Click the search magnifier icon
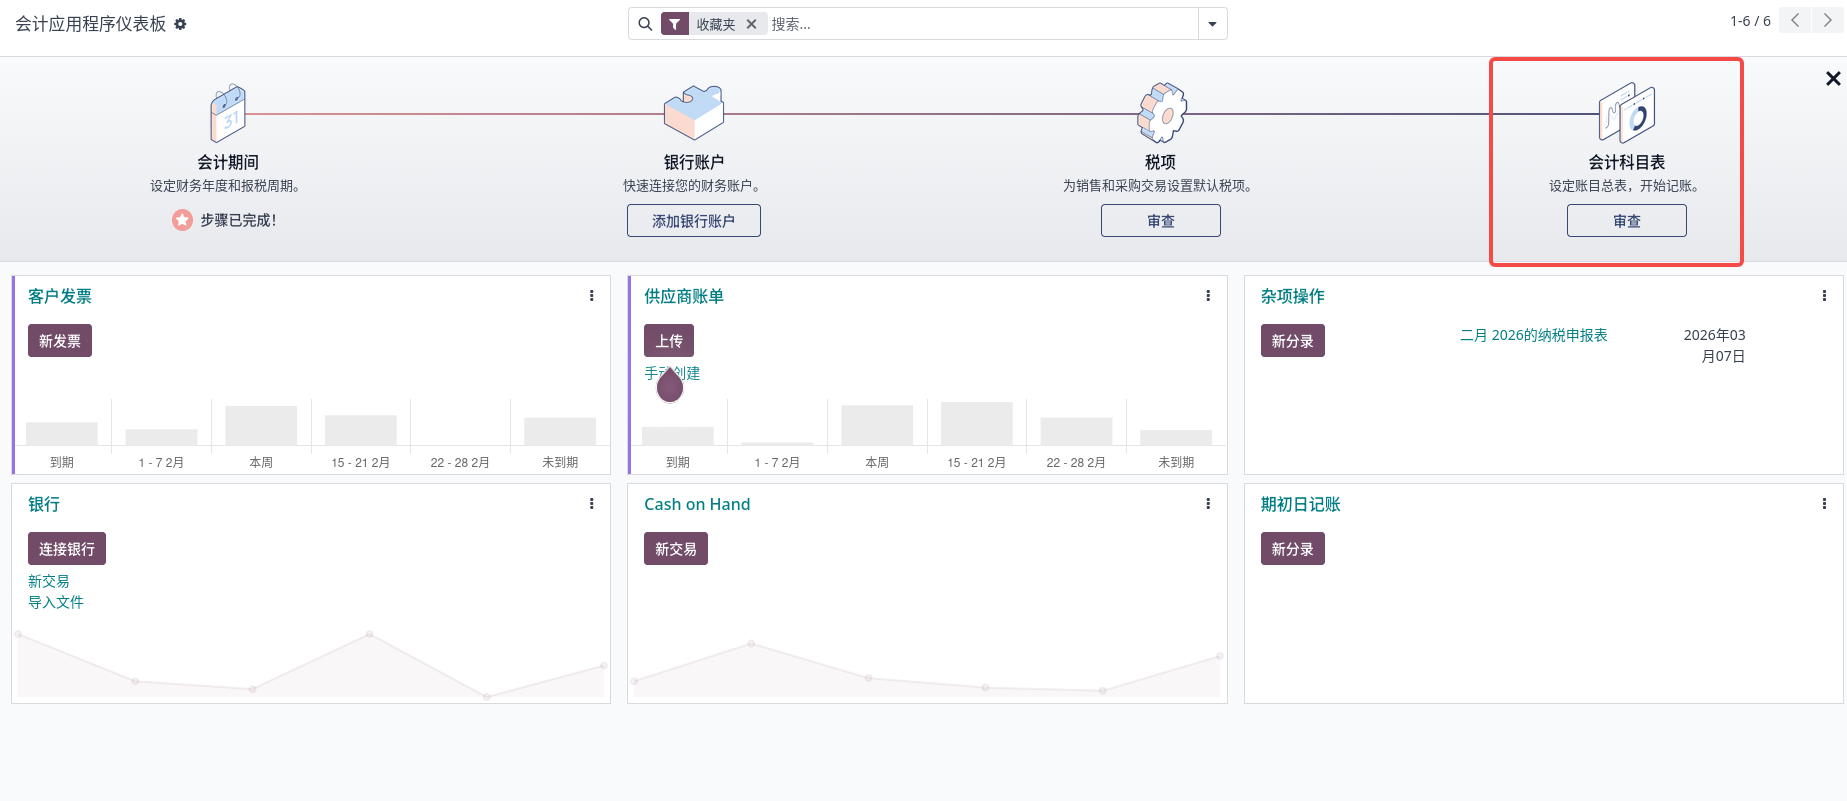This screenshot has height=801, width=1847. (x=645, y=24)
